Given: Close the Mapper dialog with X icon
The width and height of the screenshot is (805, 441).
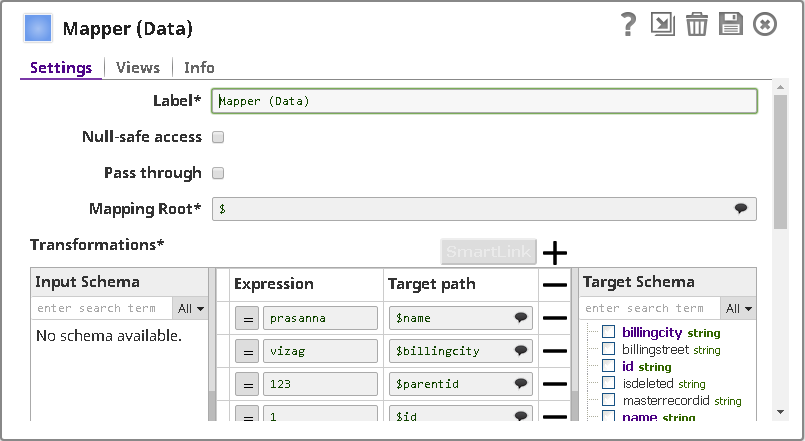Looking at the screenshot, I should (x=765, y=24).
